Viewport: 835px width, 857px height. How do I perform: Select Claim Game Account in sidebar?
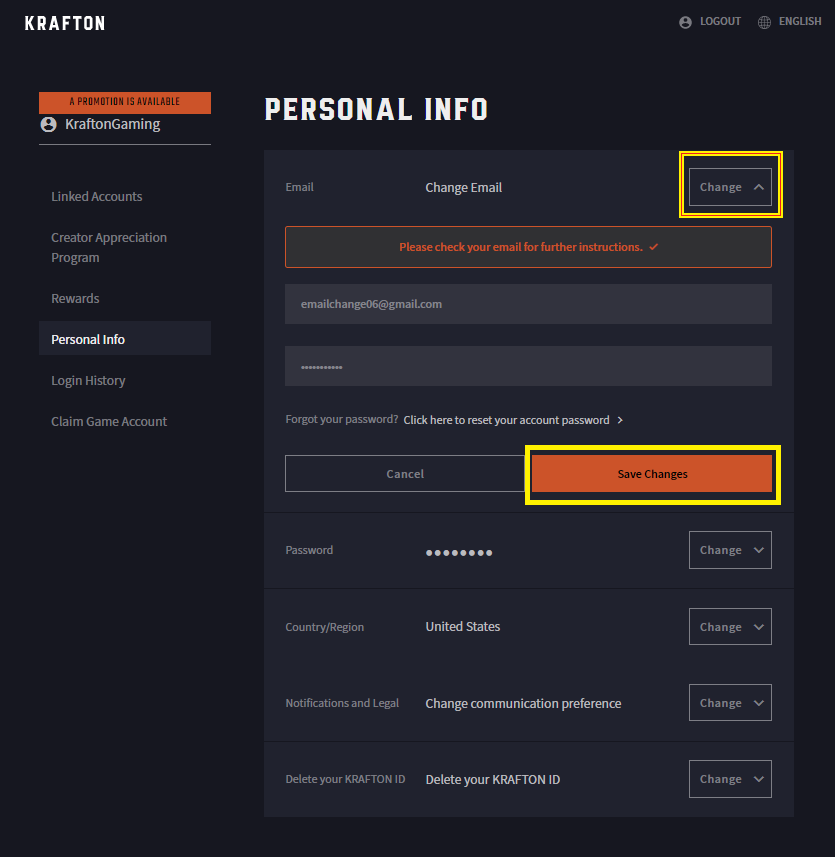pos(109,421)
